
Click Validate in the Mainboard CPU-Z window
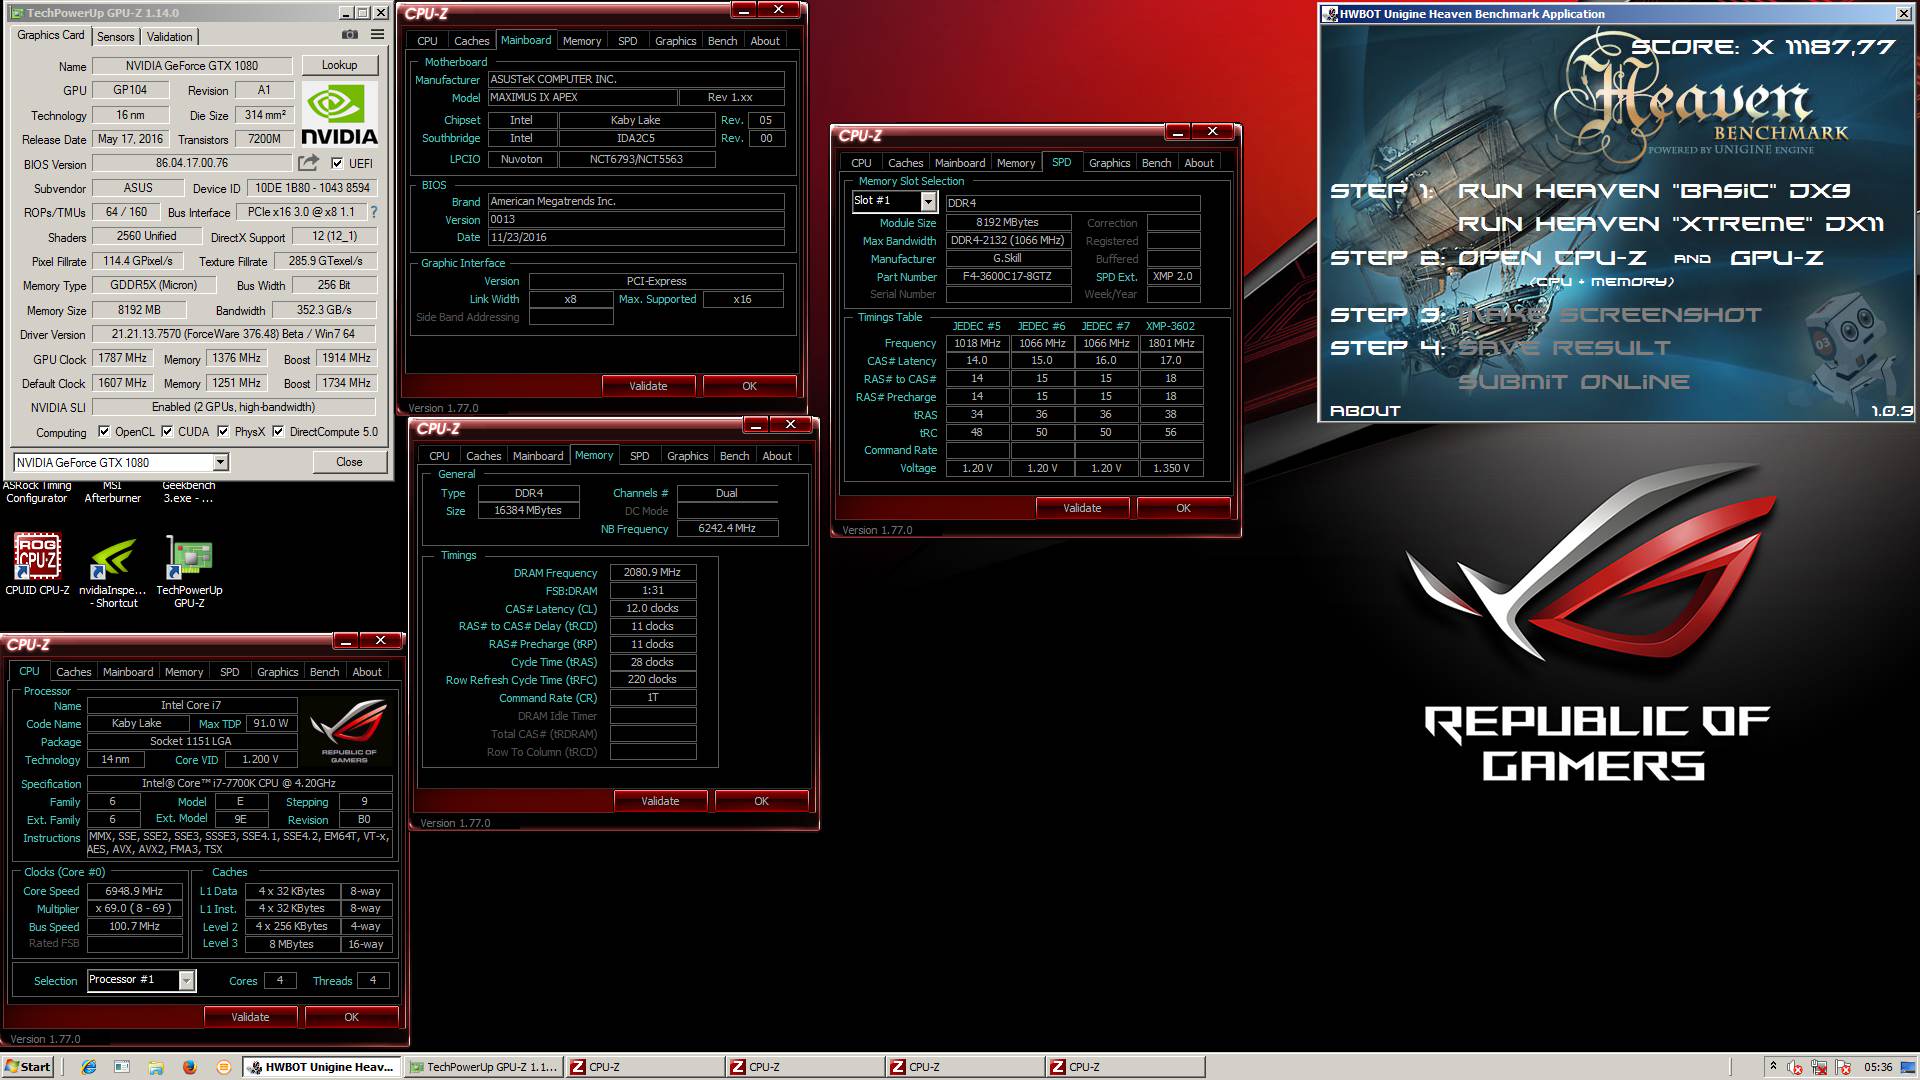pos(648,386)
